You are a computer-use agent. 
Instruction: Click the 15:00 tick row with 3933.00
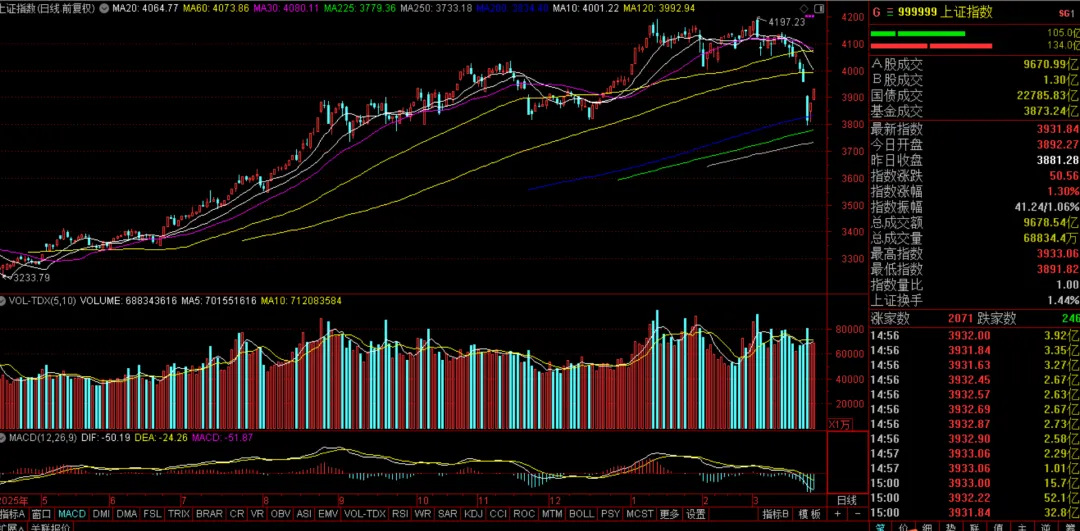tap(974, 483)
